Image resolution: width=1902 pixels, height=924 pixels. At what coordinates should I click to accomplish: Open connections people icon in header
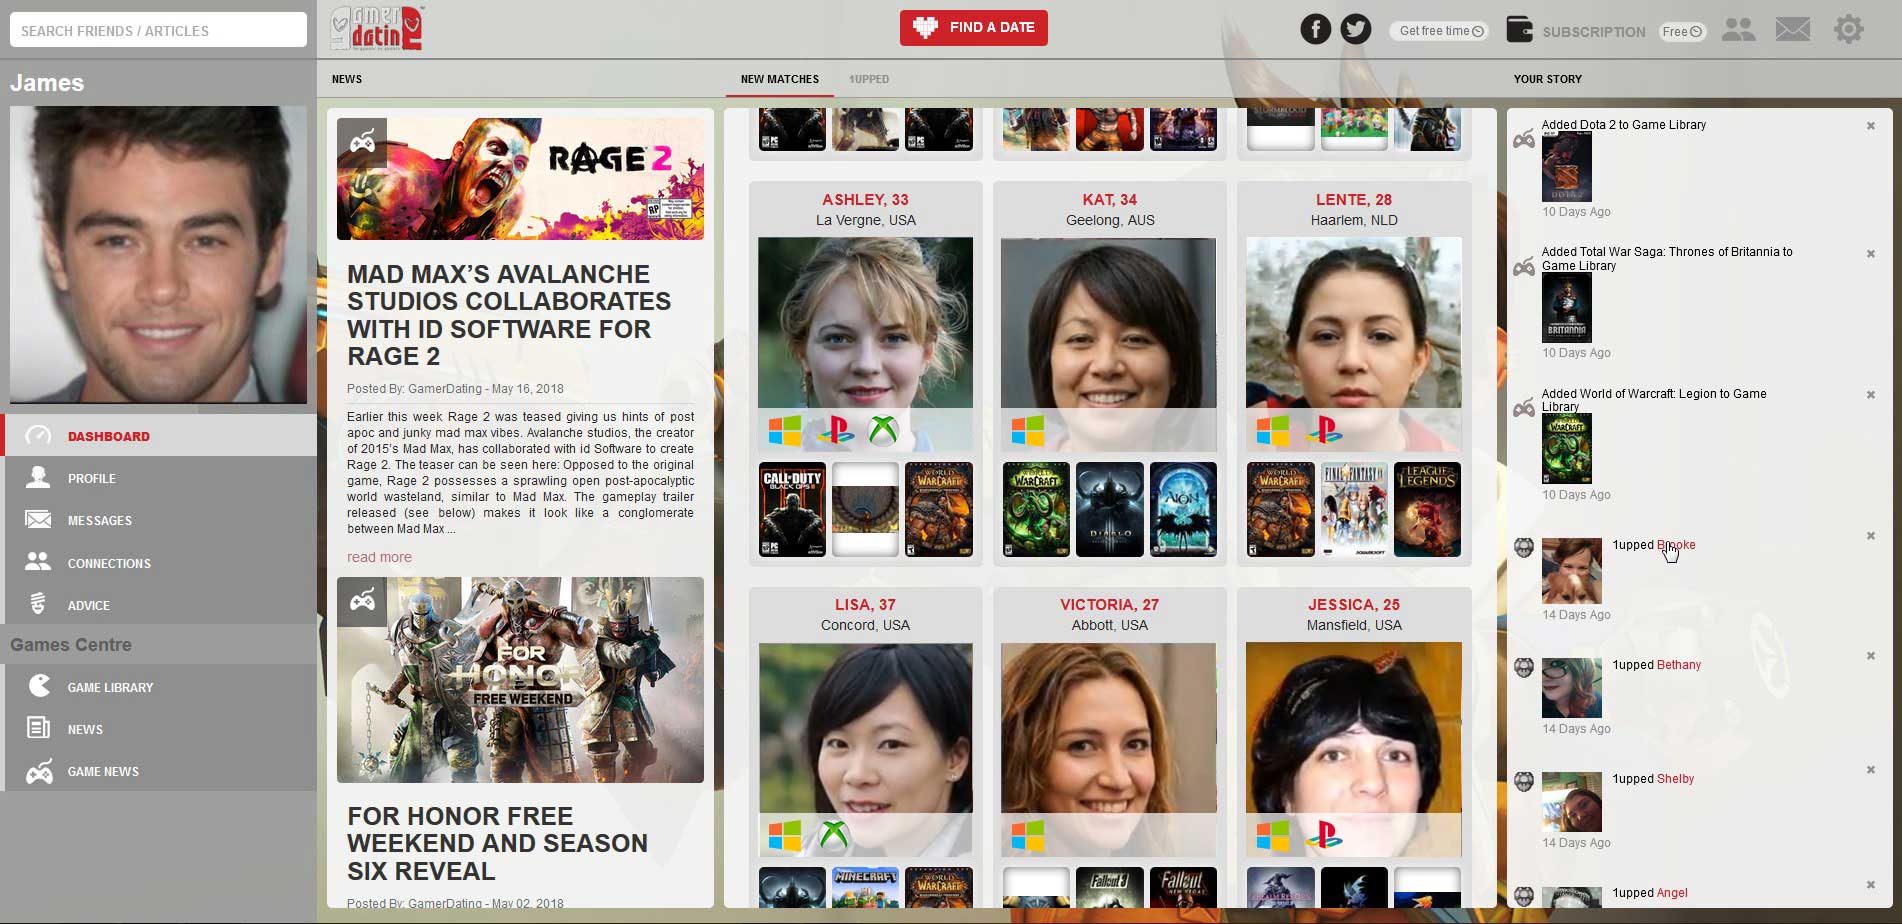coord(1739,30)
